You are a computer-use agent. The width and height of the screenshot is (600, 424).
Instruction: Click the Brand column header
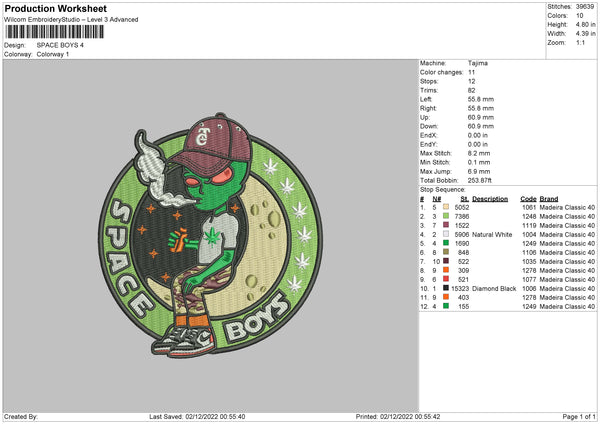[x=549, y=199]
